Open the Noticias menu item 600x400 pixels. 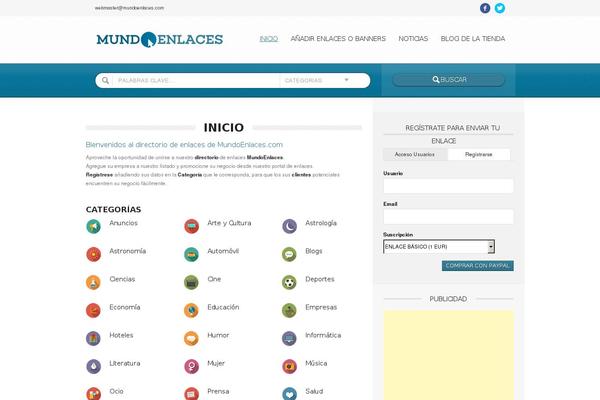(x=413, y=39)
